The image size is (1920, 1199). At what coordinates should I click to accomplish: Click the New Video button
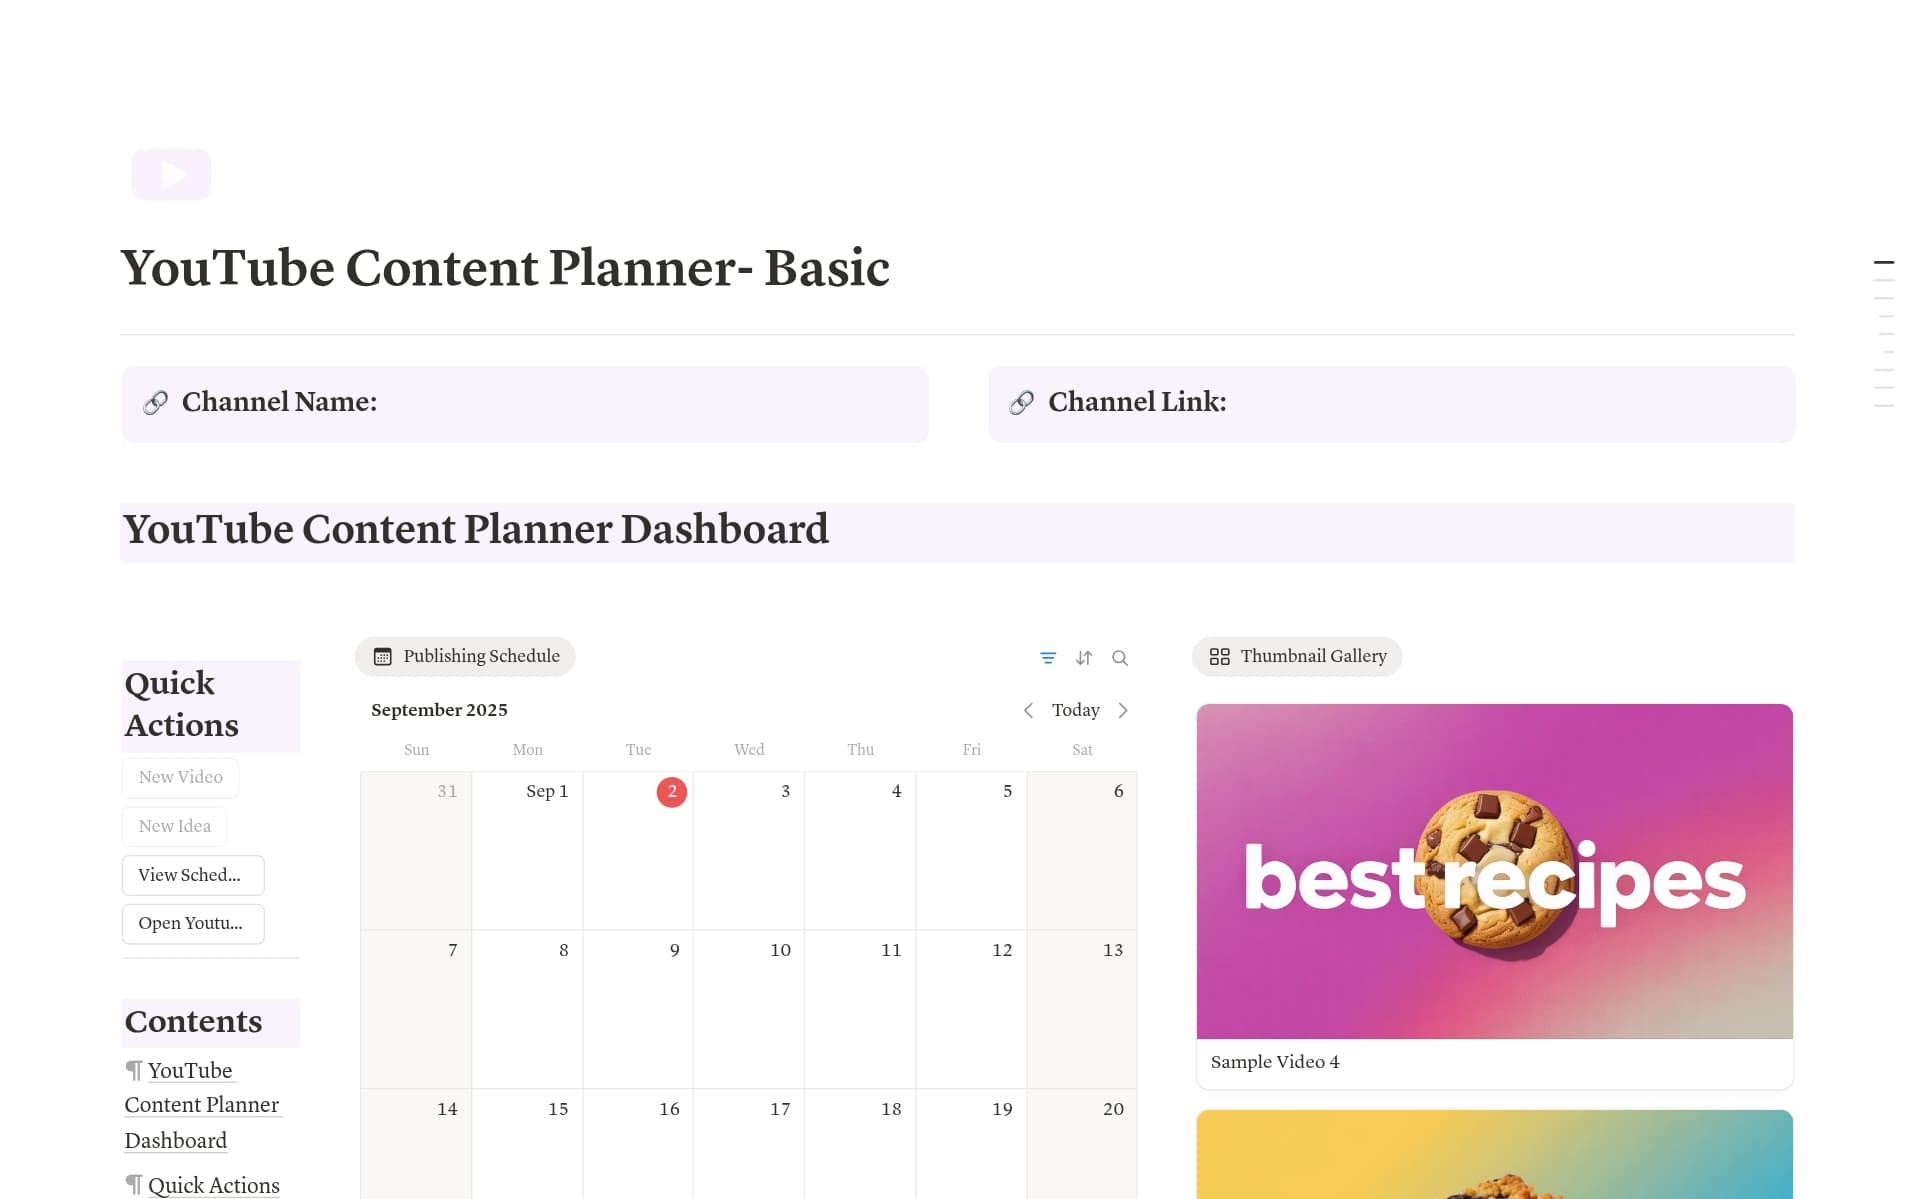pos(180,777)
